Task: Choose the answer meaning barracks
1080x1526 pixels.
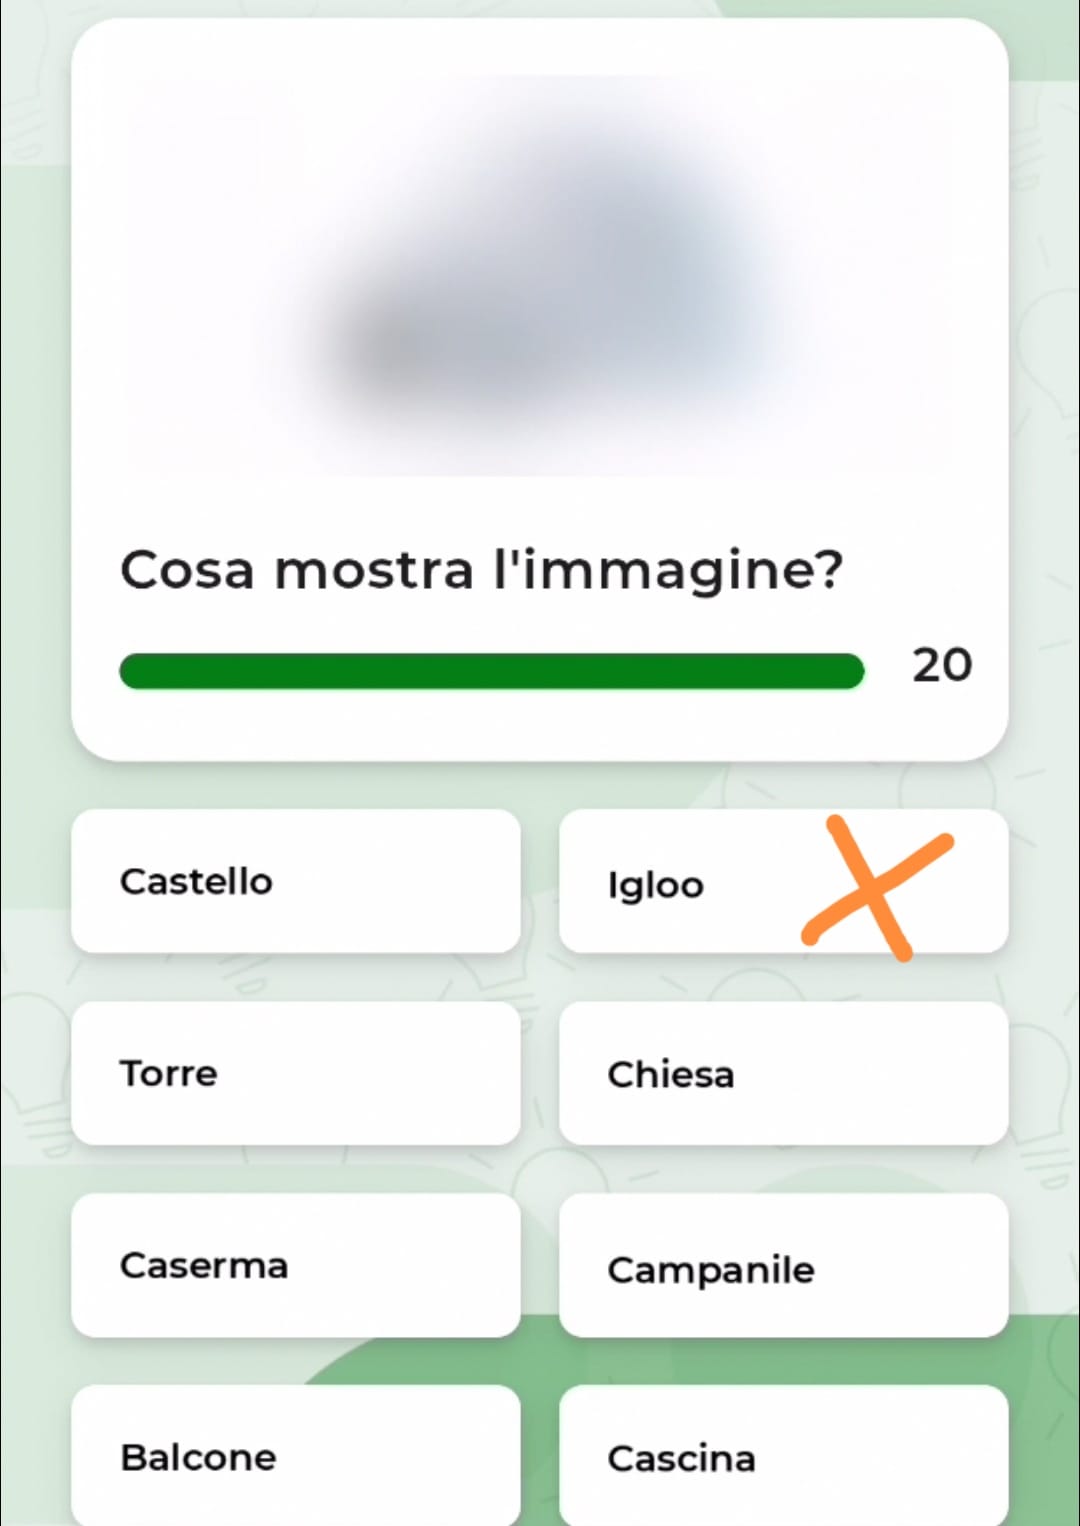Action: coord(295,1265)
